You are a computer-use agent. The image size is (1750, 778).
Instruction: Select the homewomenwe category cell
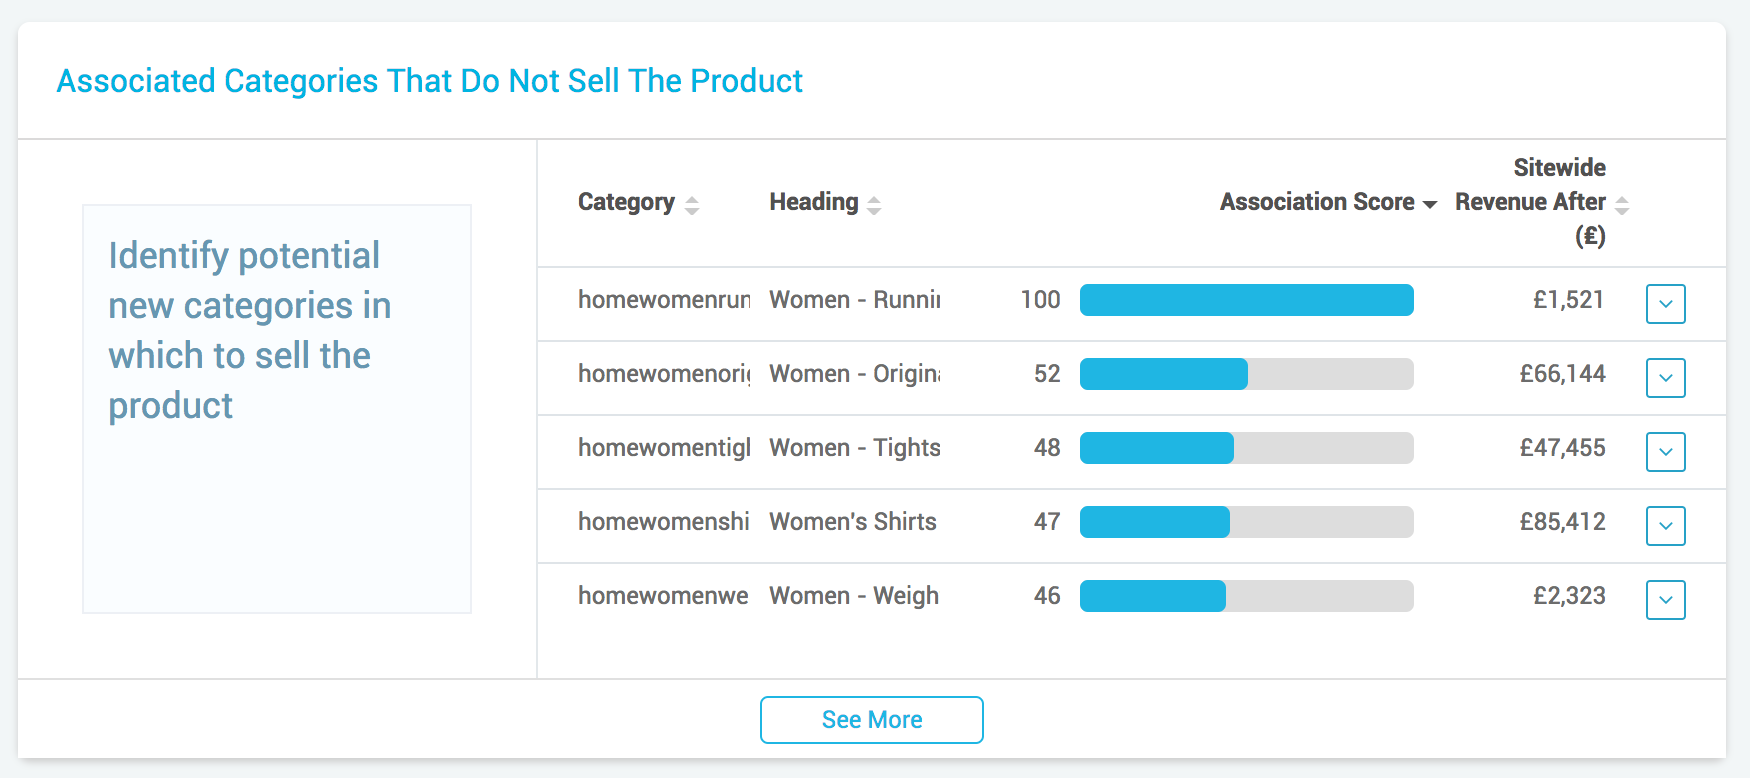pyautogui.click(x=663, y=596)
